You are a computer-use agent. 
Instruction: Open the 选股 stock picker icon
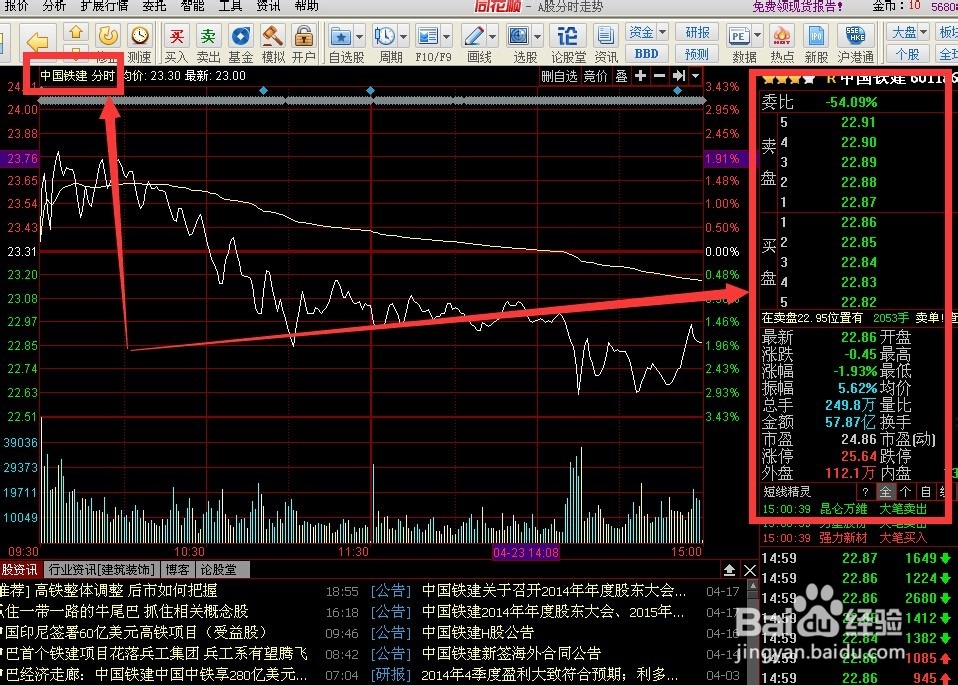tap(519, 37)
